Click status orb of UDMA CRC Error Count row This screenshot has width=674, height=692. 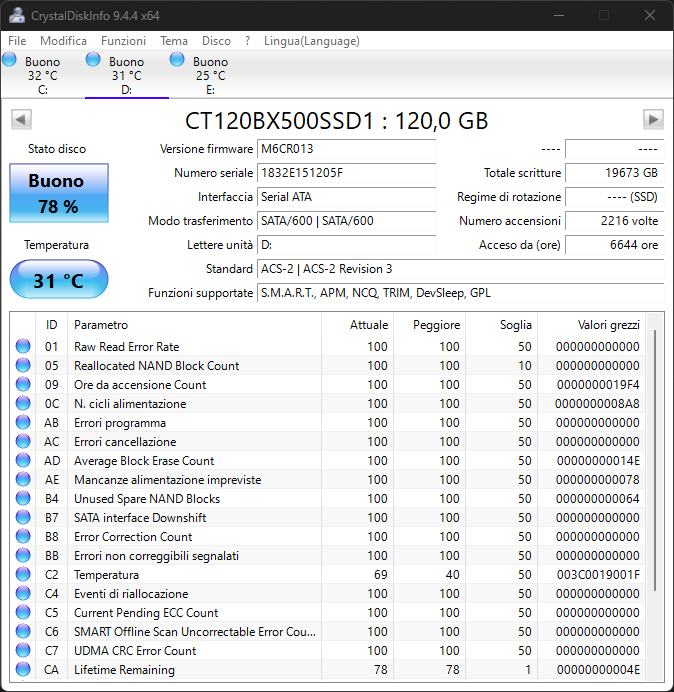click(x=23, y=650)
